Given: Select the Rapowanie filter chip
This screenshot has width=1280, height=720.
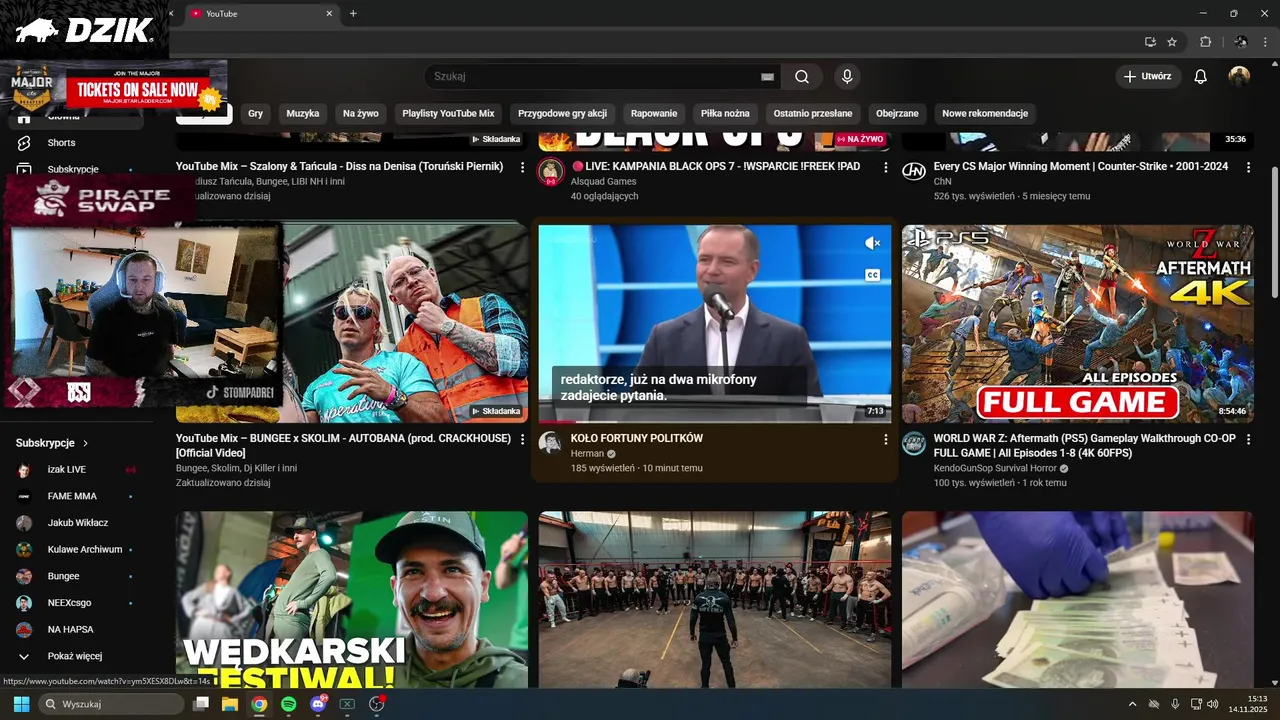Looking at the screenshot, I should coord(654,114).
